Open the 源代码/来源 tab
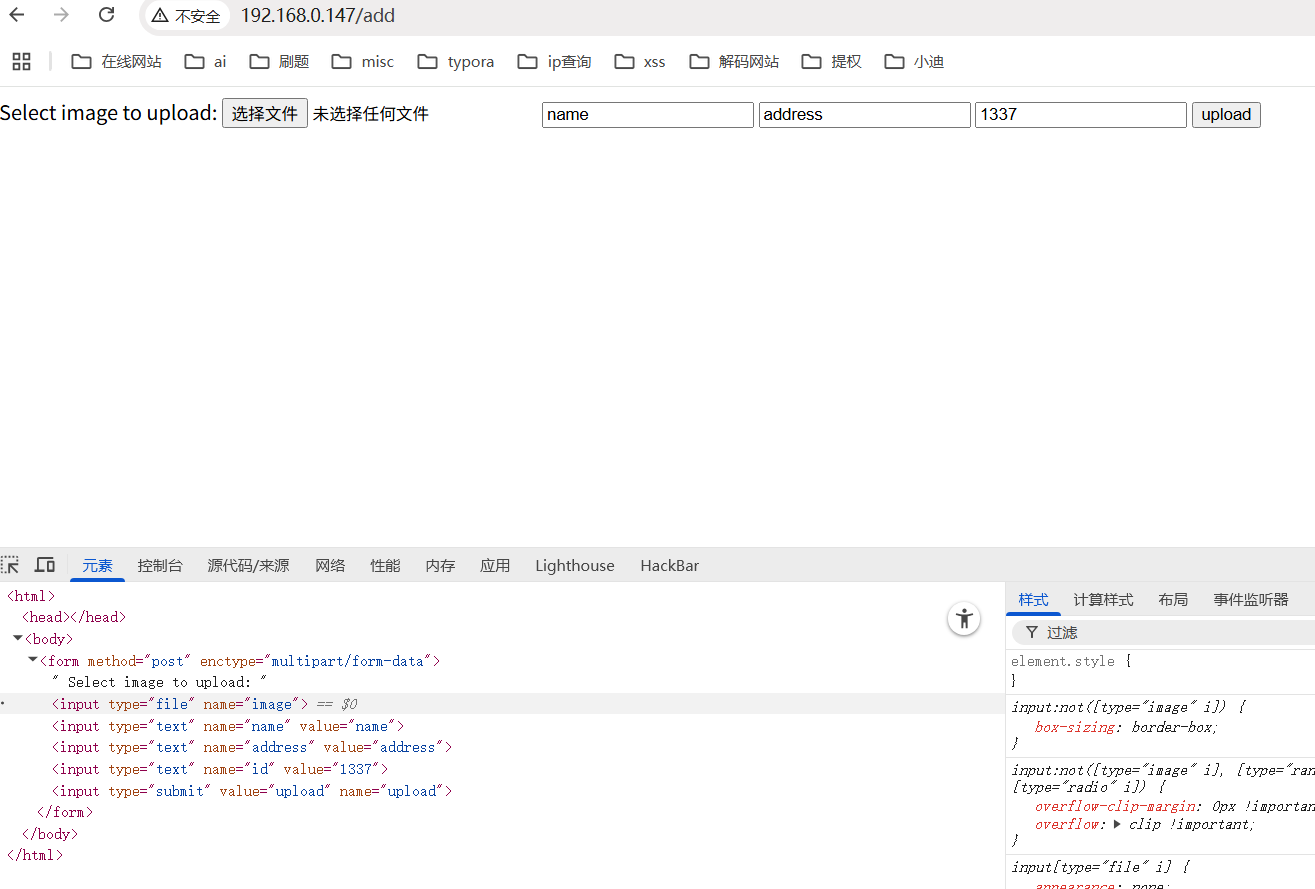 coord(248,566)
